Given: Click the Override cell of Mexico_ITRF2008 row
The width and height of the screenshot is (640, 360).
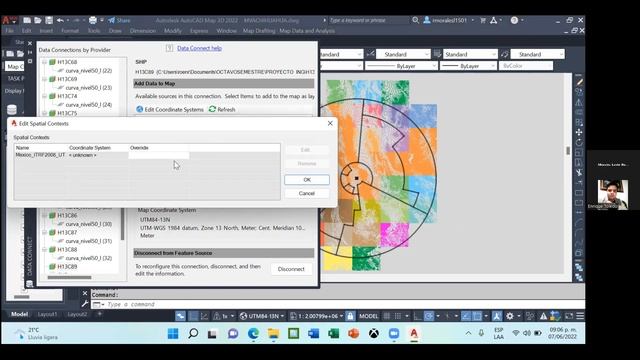Looking at the screenshot, I should point(159,155).
